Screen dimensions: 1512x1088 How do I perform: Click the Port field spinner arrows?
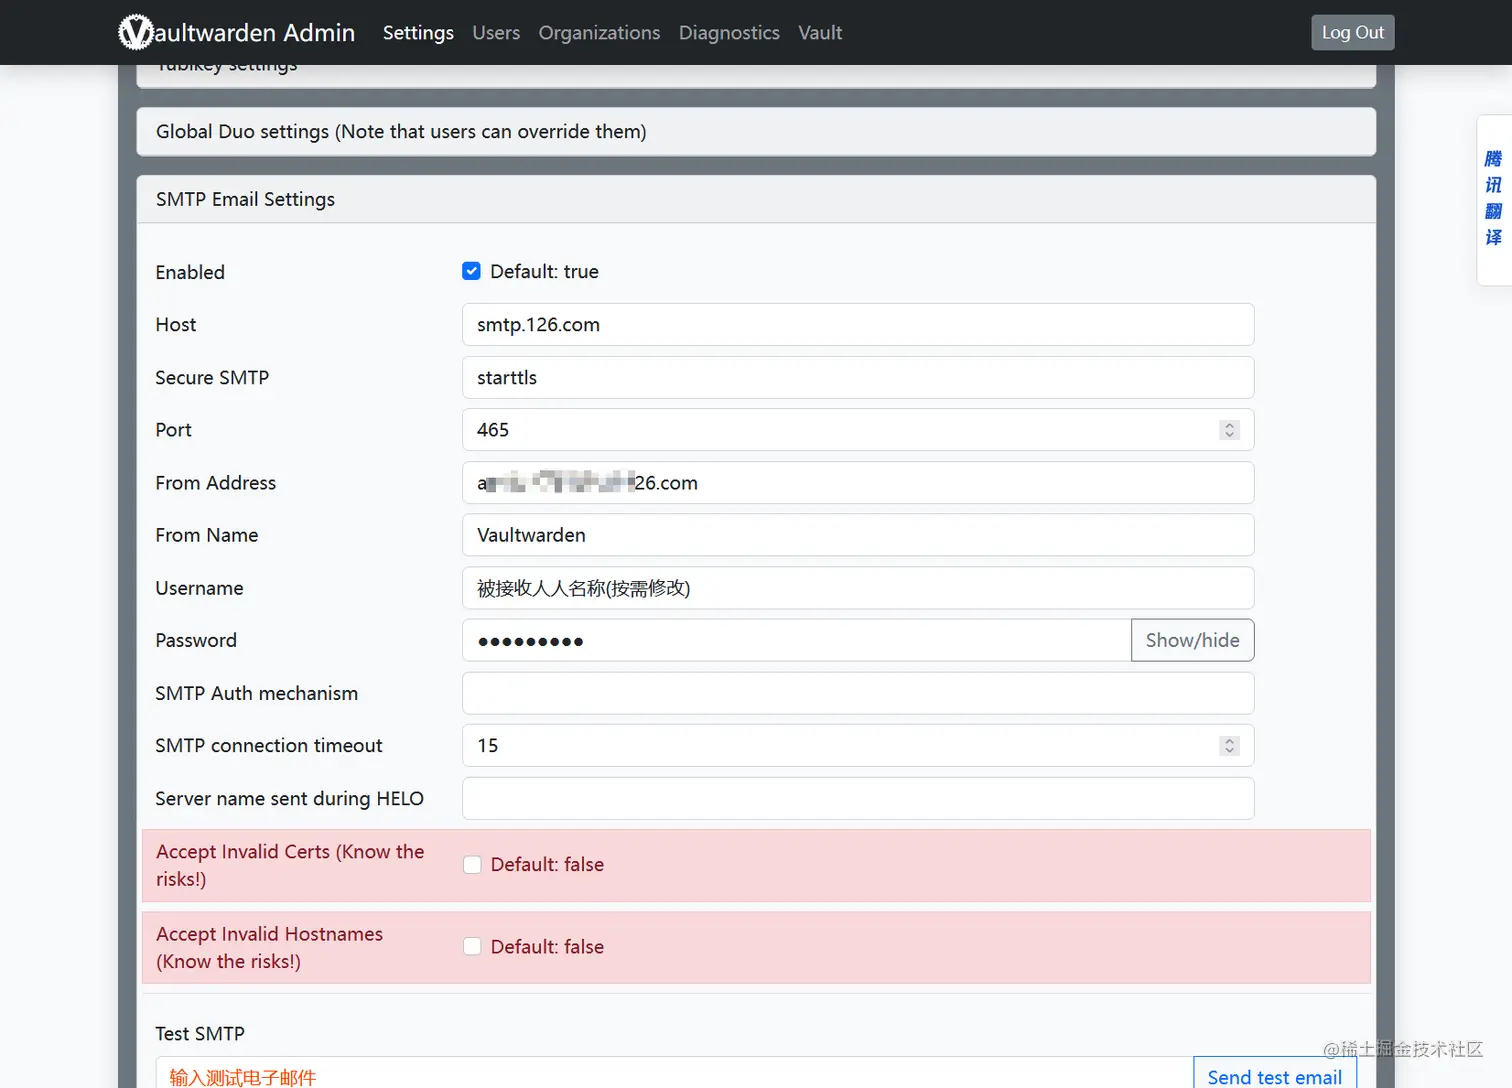pyautogui.click(x=1229, y=430)
